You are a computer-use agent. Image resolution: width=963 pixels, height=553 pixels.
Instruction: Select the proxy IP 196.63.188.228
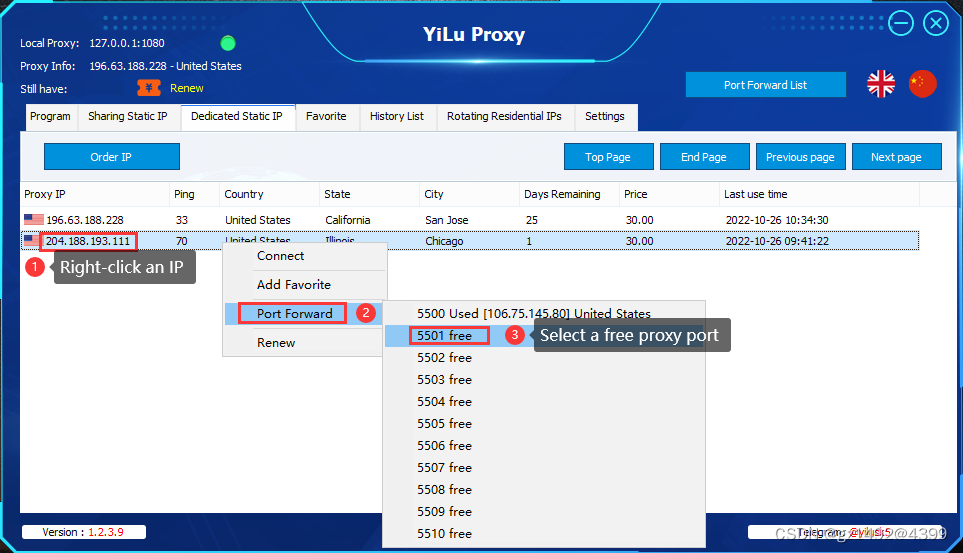85,220
